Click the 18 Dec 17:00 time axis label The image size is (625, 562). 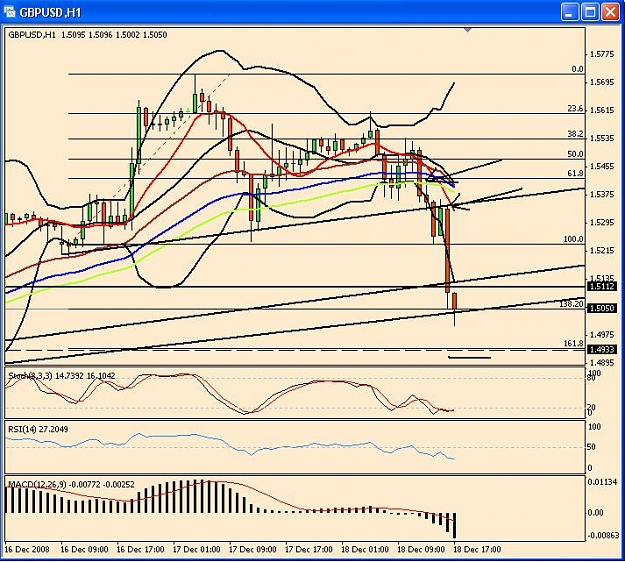tap(478, 549)
